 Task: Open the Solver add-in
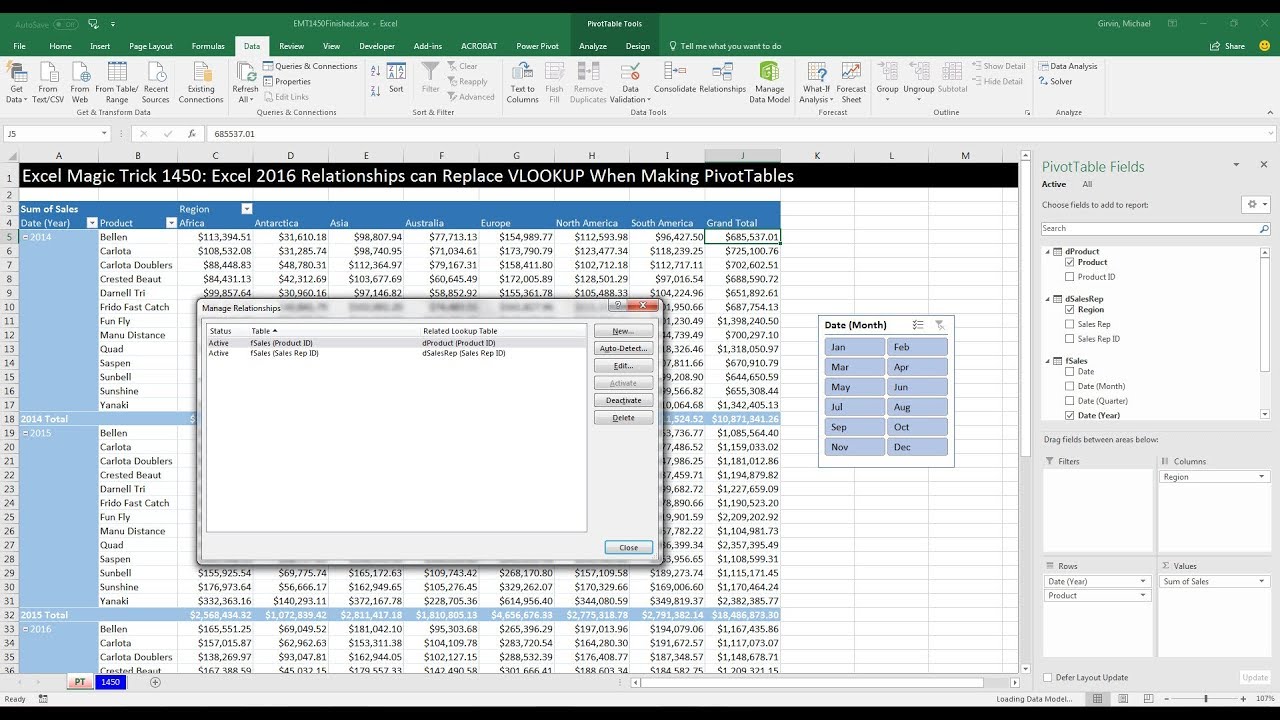tap(1055, 81)
